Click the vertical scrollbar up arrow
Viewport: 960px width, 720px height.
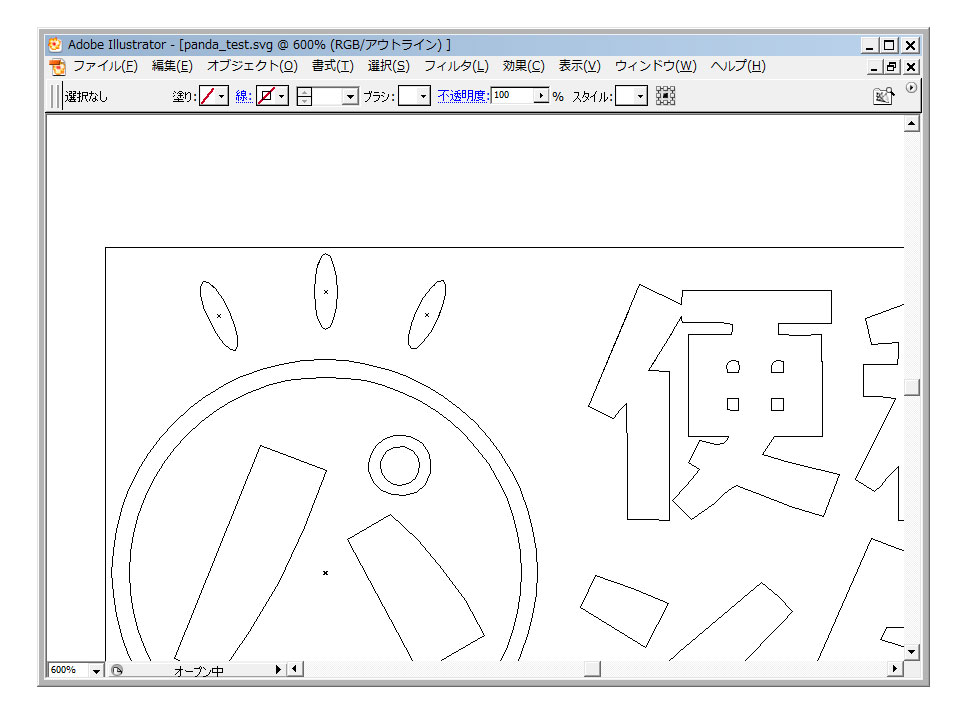click(x=912, y=124)
